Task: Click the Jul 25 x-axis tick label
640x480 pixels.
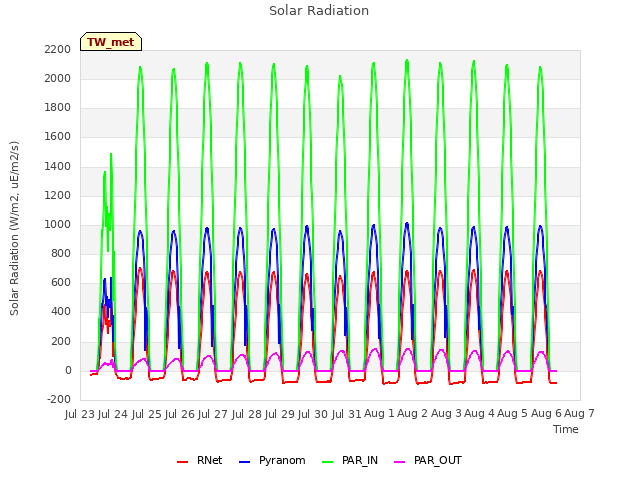Action: click(x=146, y=414)
